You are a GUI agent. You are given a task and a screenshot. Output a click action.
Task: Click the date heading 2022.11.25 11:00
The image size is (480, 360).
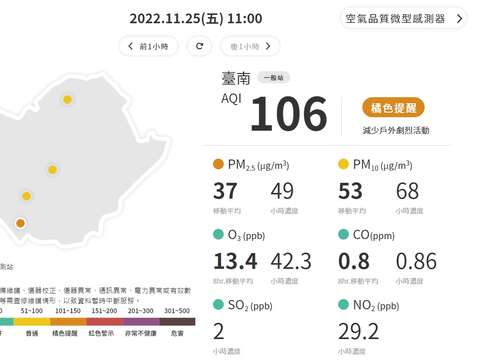(196, 19)
